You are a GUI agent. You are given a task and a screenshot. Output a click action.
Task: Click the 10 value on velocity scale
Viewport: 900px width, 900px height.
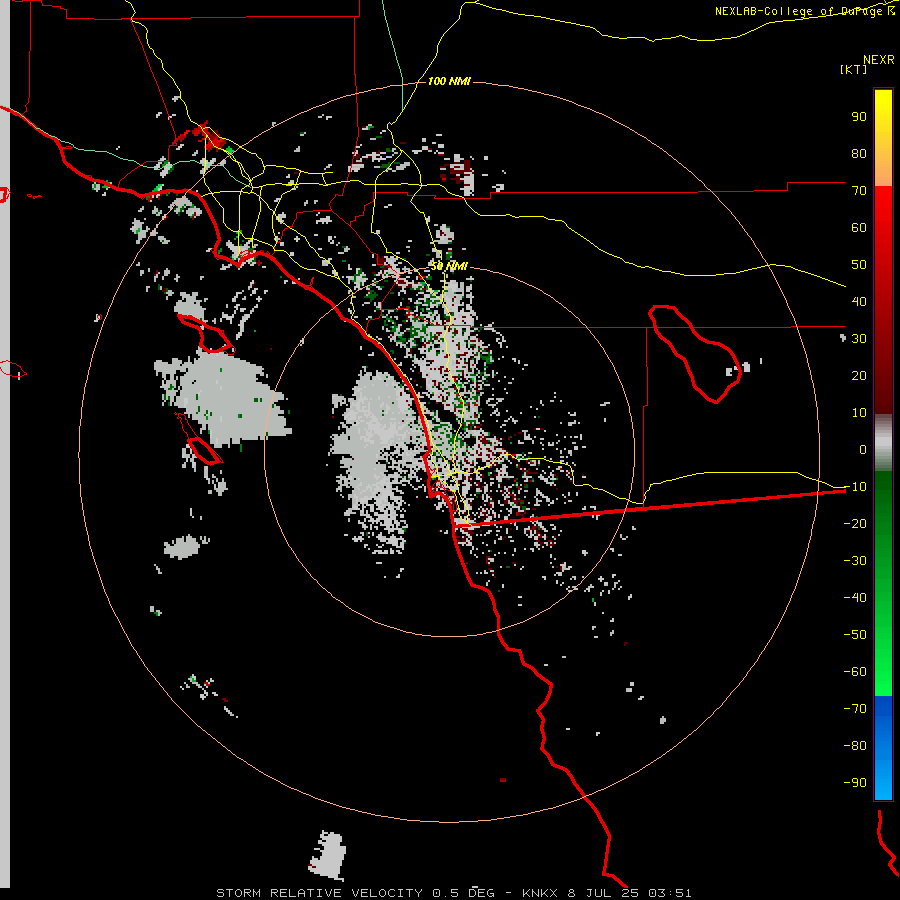tap(859, 413)
